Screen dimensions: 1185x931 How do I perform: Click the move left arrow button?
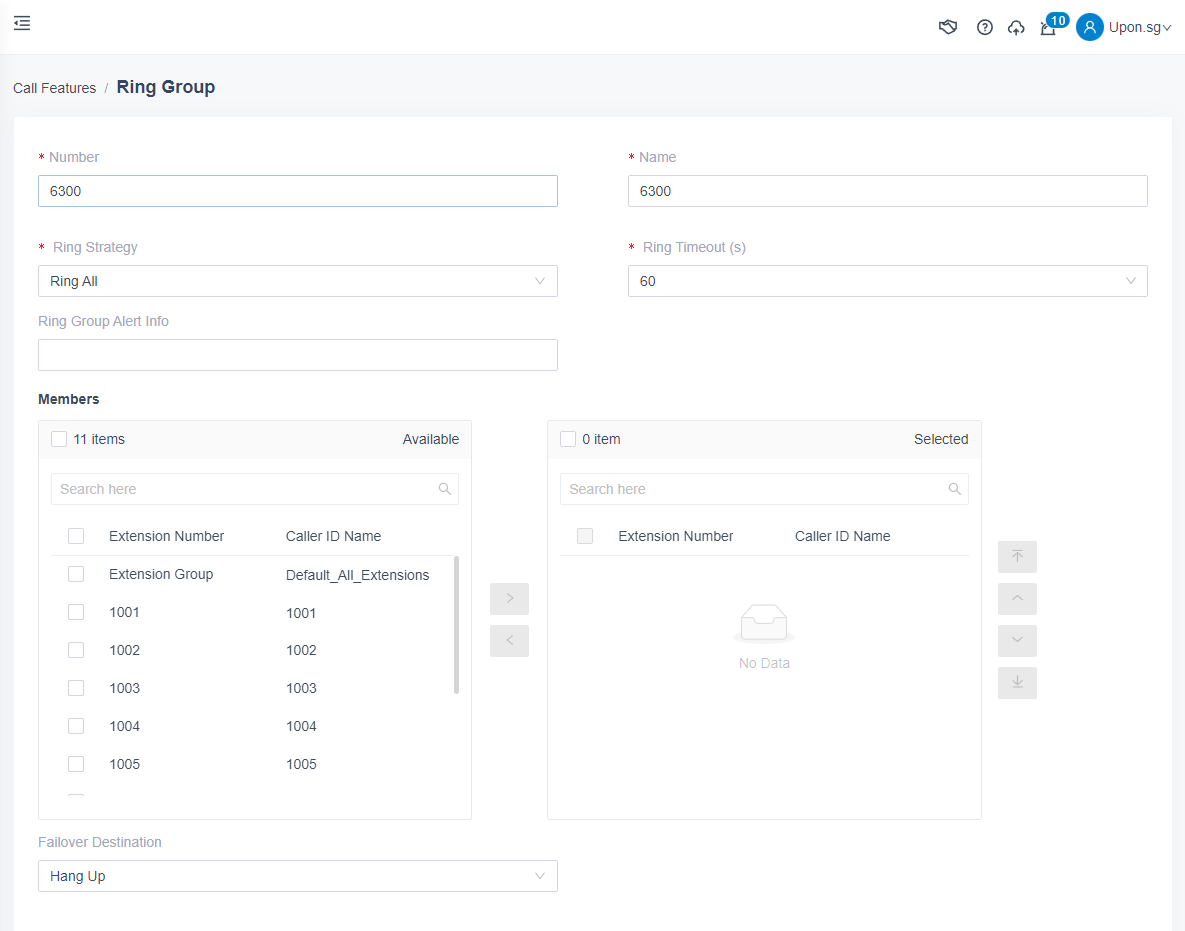(x=509, y=641)
